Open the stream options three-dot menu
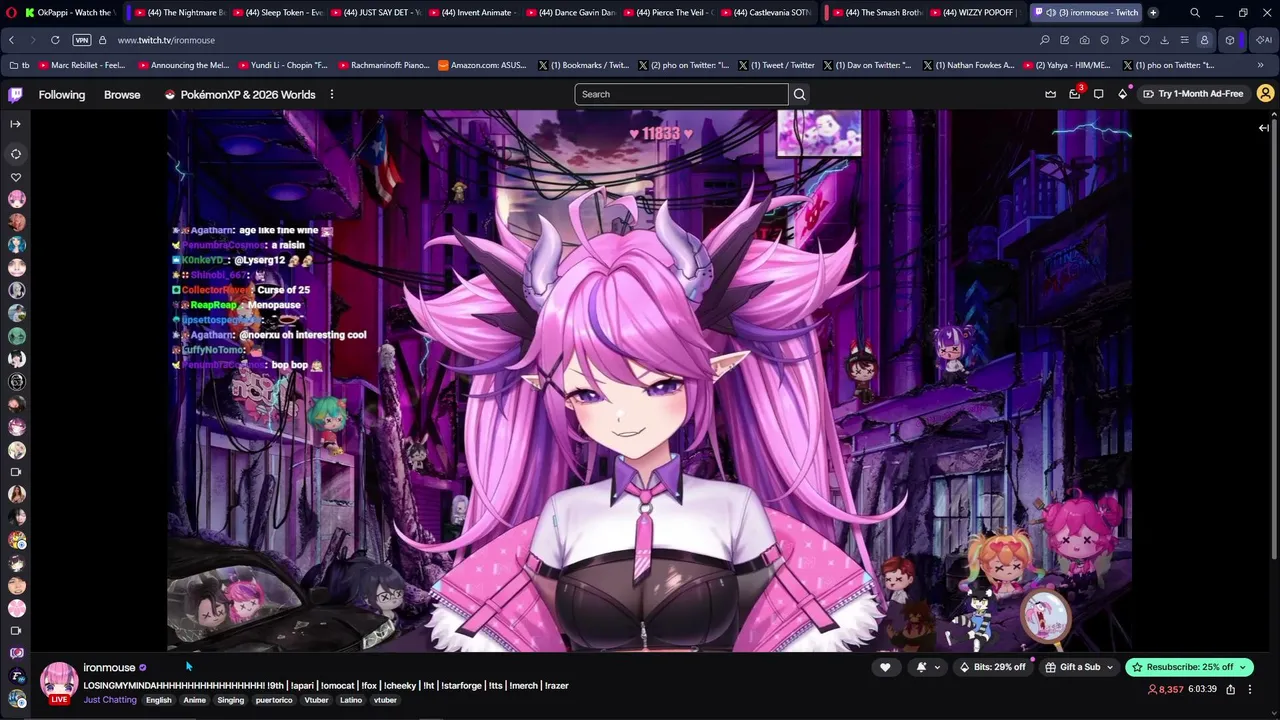This screenshot has width=1280, height=720. 1249,689
